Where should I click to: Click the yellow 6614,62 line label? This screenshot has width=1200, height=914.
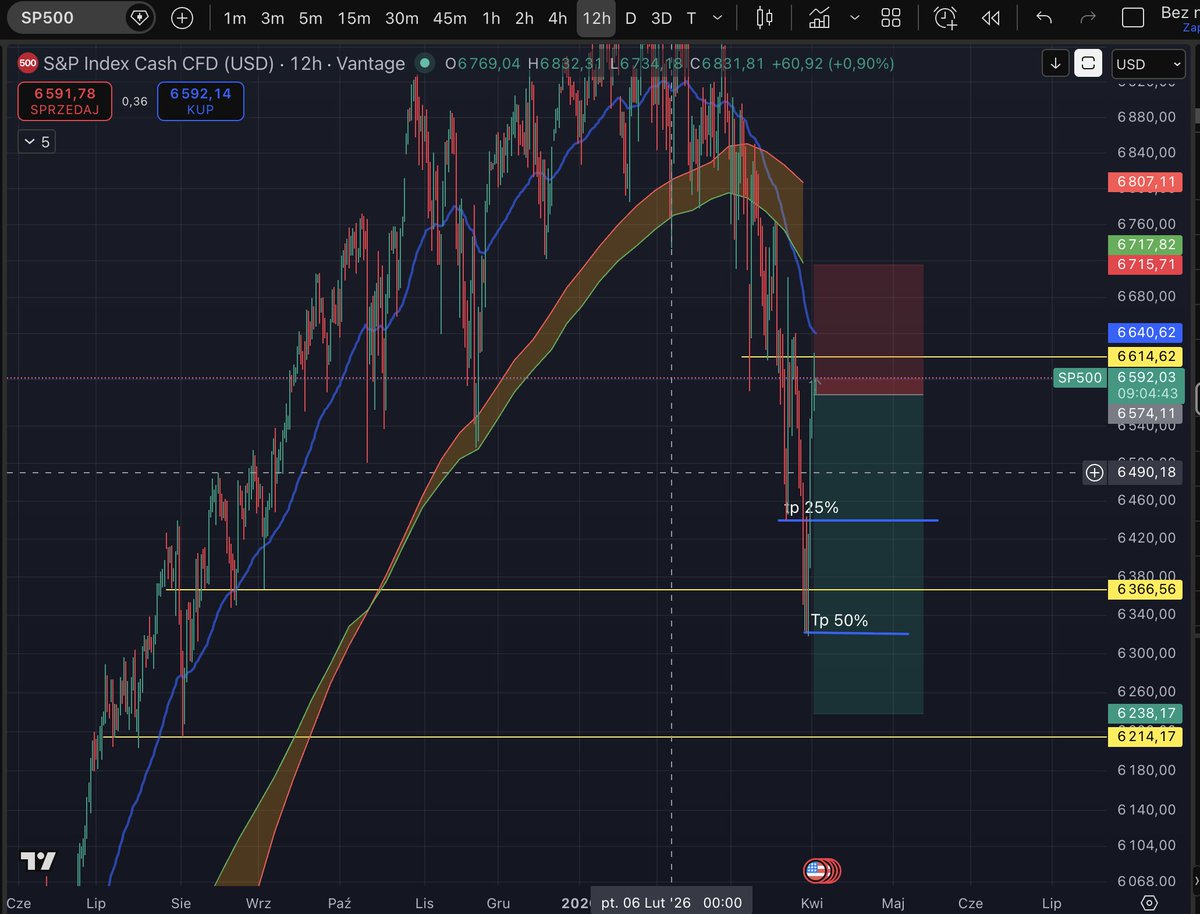(1147, 357)
